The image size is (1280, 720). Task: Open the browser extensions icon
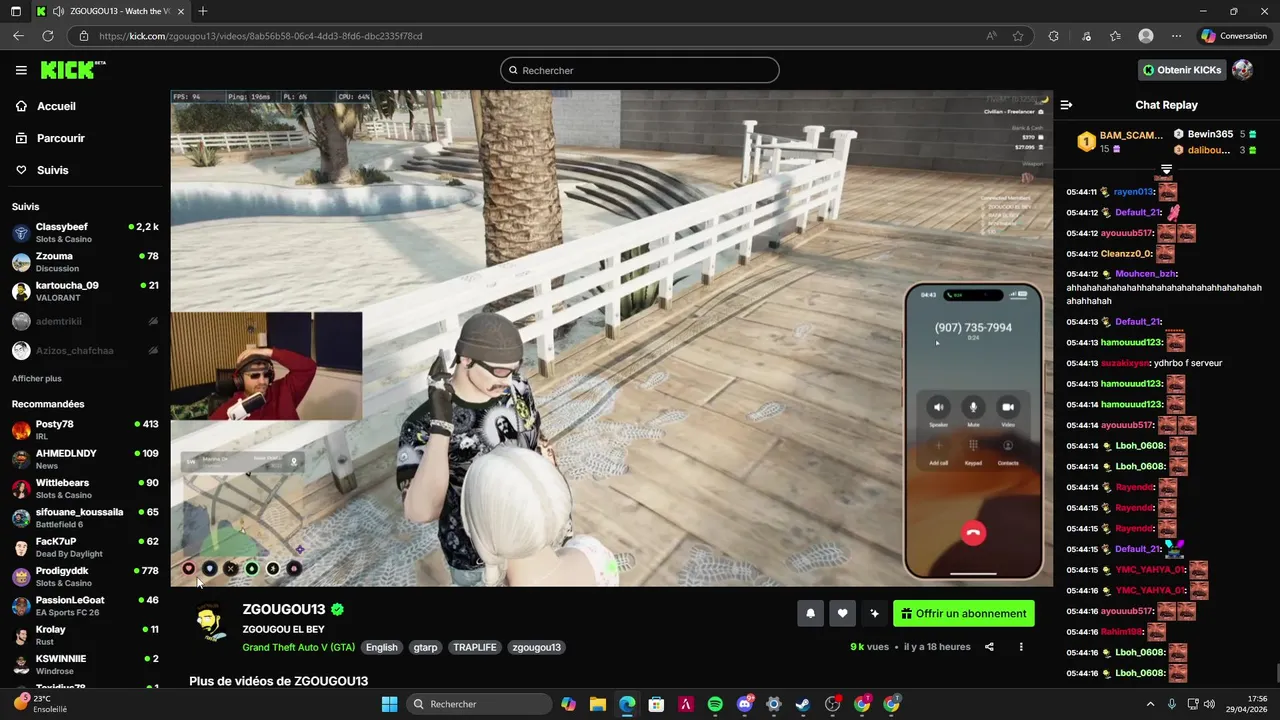coord(1053,36)
